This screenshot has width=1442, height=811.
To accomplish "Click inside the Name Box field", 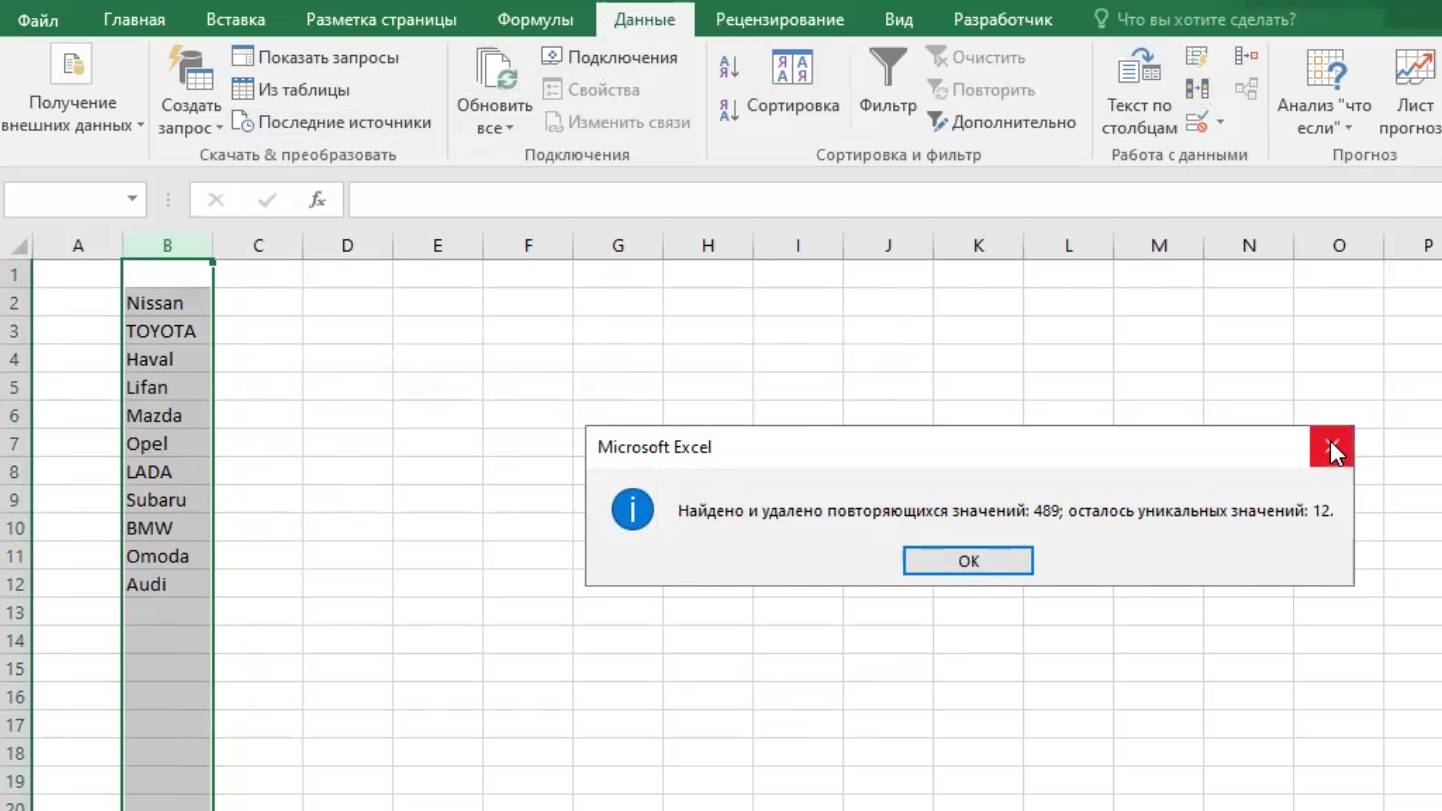I will [x=62, y=200].
